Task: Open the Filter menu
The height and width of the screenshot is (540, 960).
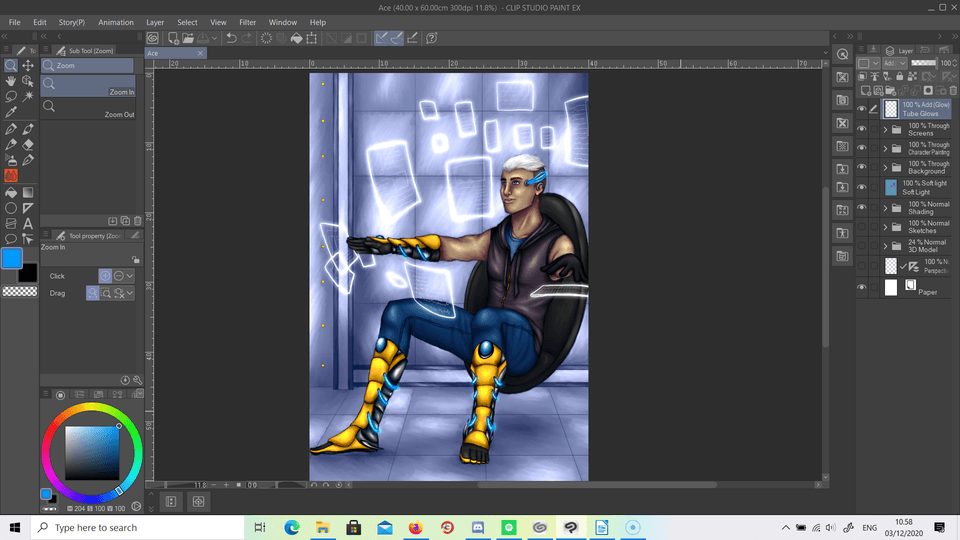Action: tap(247, 22)
